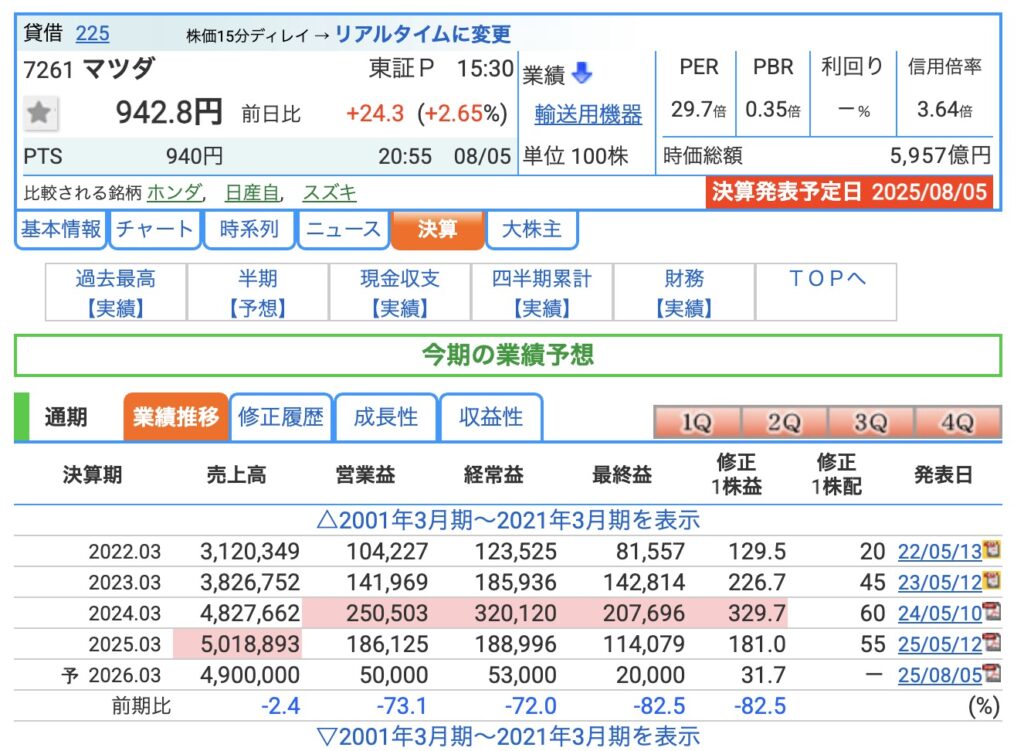Click the 1Q quarter button
The width and height of the screenshot is (1024, 751).
[x=697, y=423]
